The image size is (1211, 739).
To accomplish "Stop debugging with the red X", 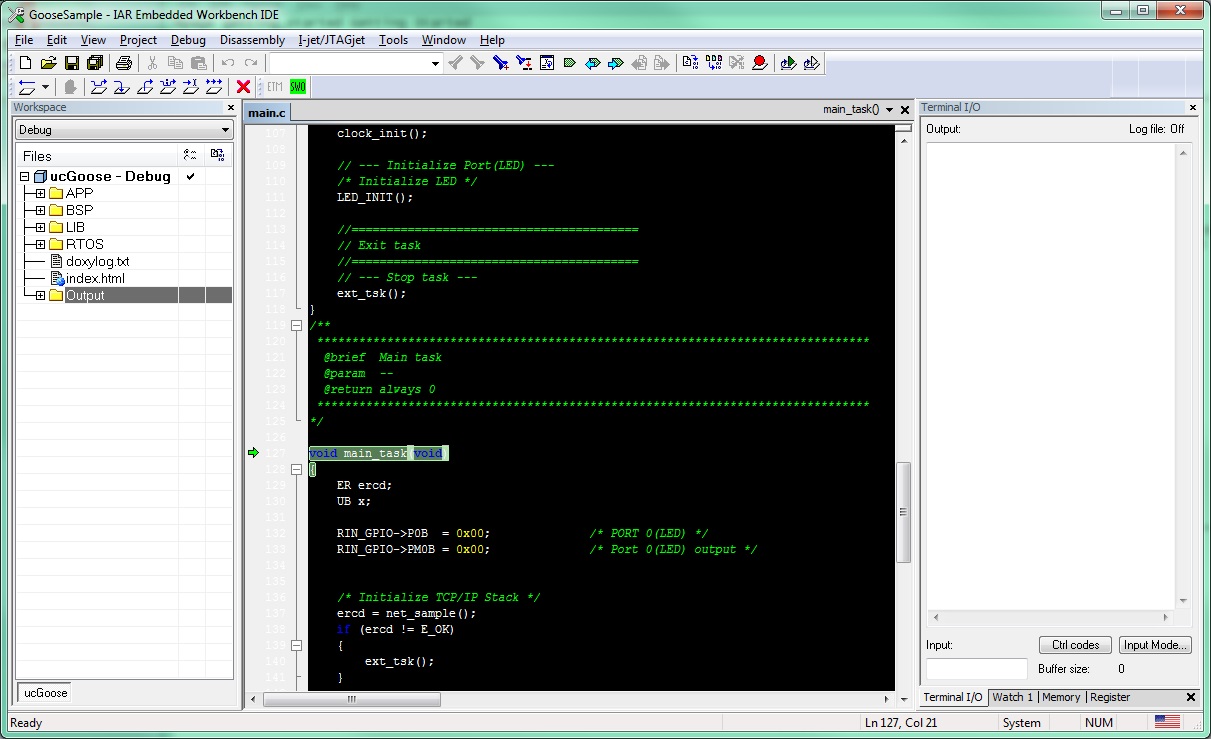I will pyautogui.click(x=243, y=87).
